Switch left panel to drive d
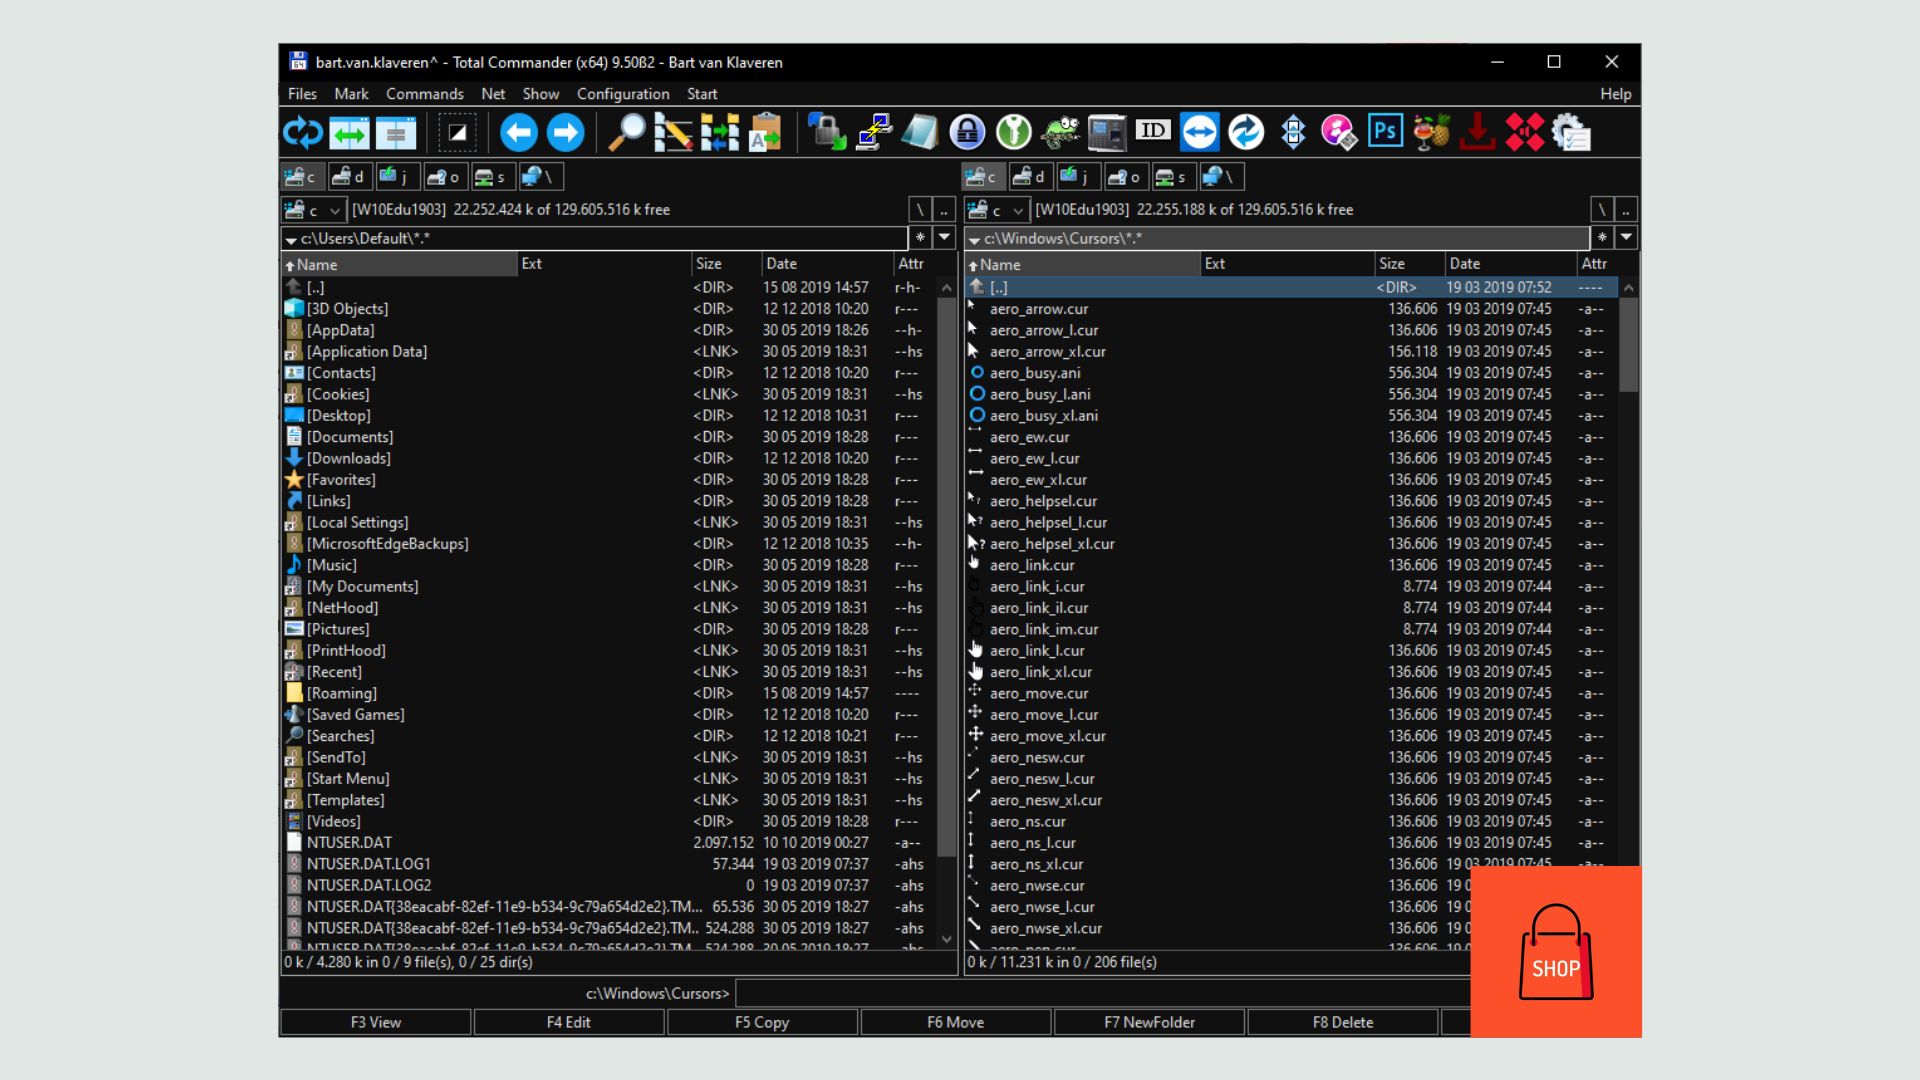This screenshot has height=1080, width=1920. [349, 177]
